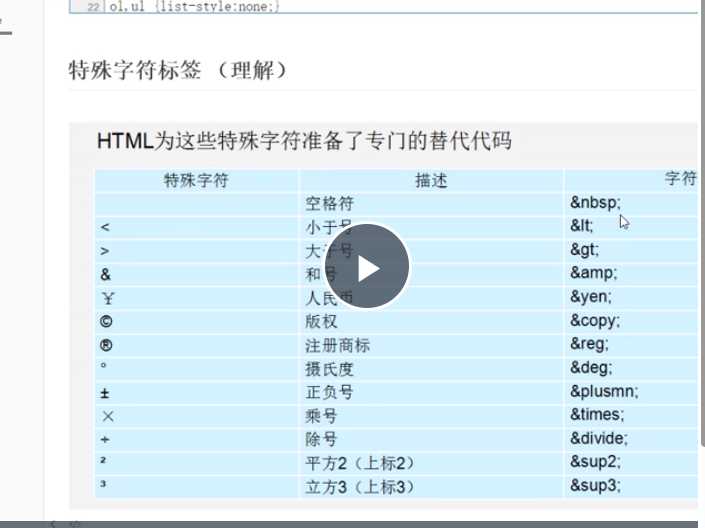Click the yen symbol ¥ in the table
The width and height of the screenshot is (705, 528).
[x=108, y=298]
